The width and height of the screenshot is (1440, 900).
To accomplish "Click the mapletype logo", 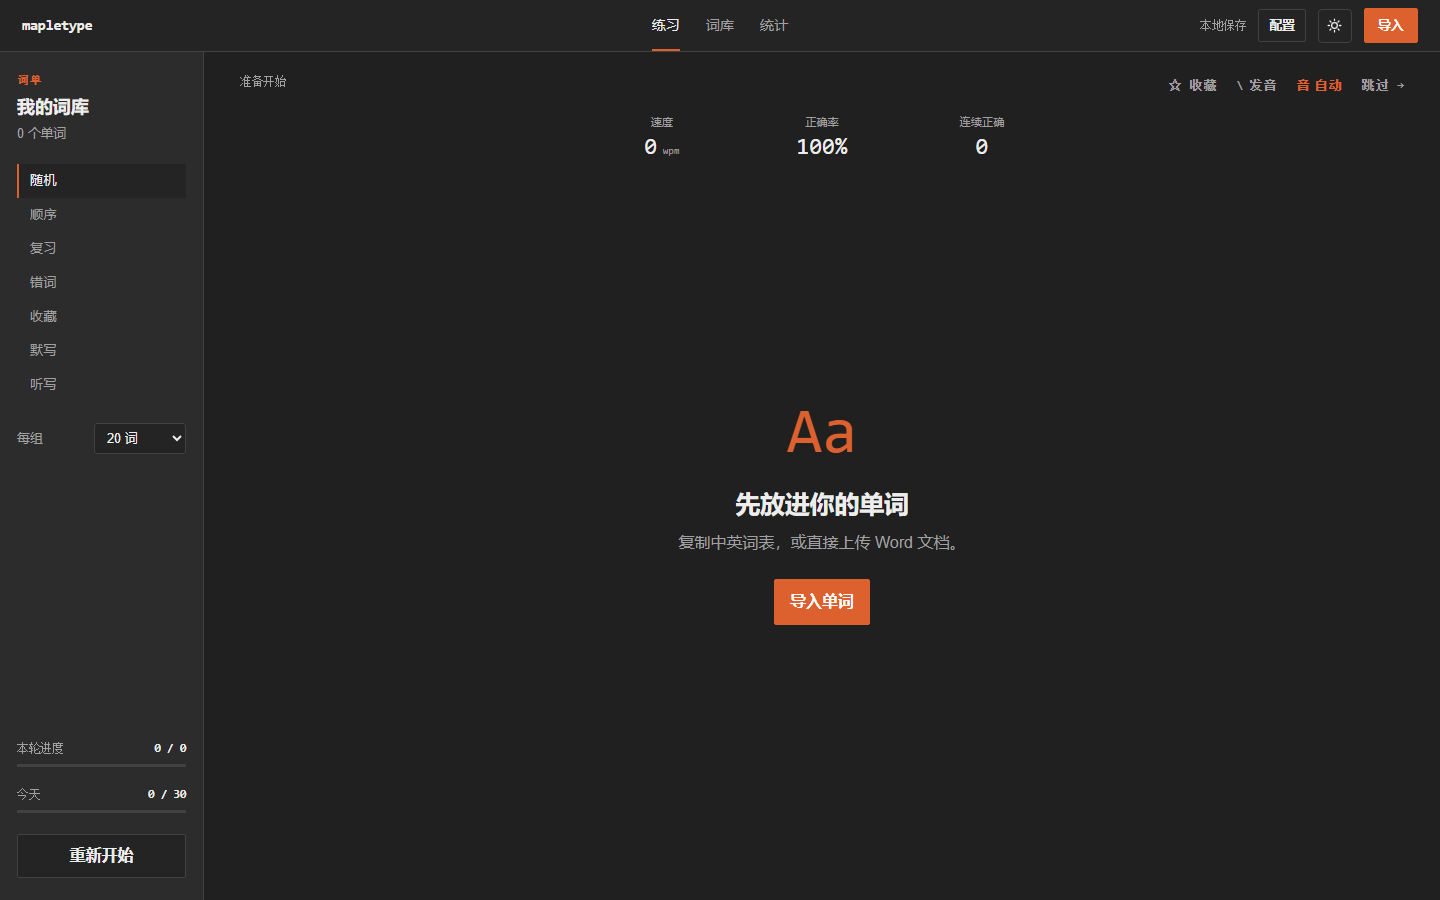I will (x=57, y=26).
